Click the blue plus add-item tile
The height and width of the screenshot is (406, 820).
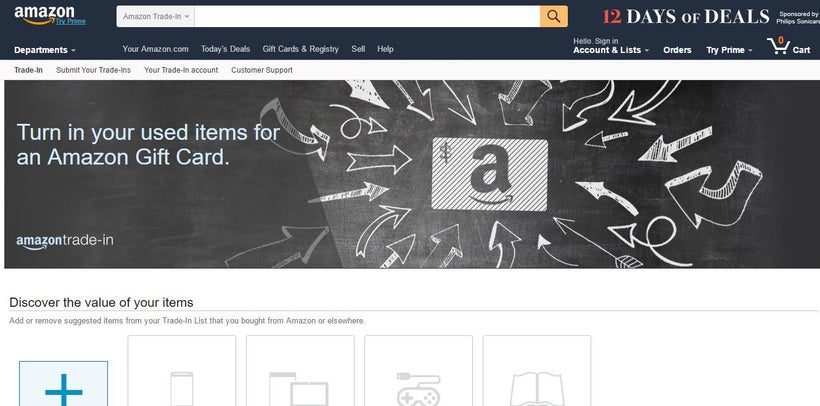pos(64,384)
